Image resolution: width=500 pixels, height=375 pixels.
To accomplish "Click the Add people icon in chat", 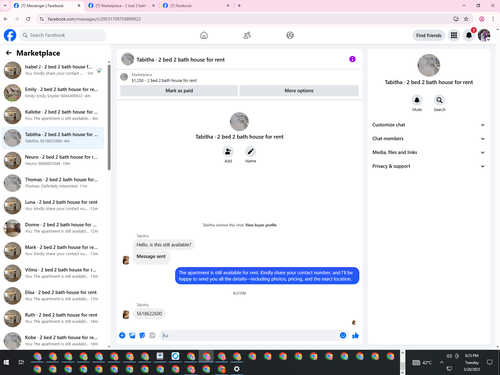I will [x=228, y=152].
